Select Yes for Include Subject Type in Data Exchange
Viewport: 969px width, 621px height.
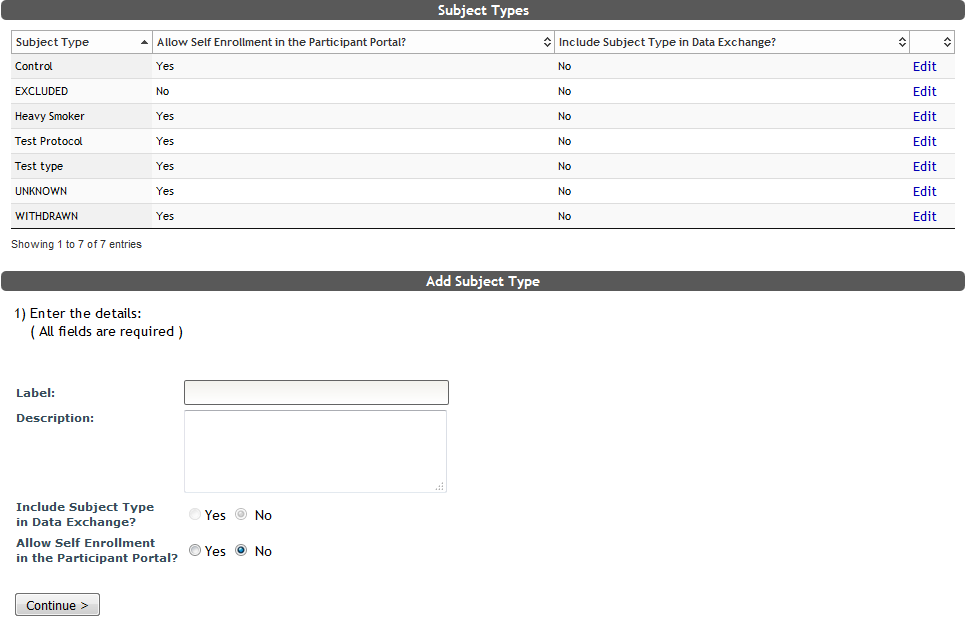point(195,513)
